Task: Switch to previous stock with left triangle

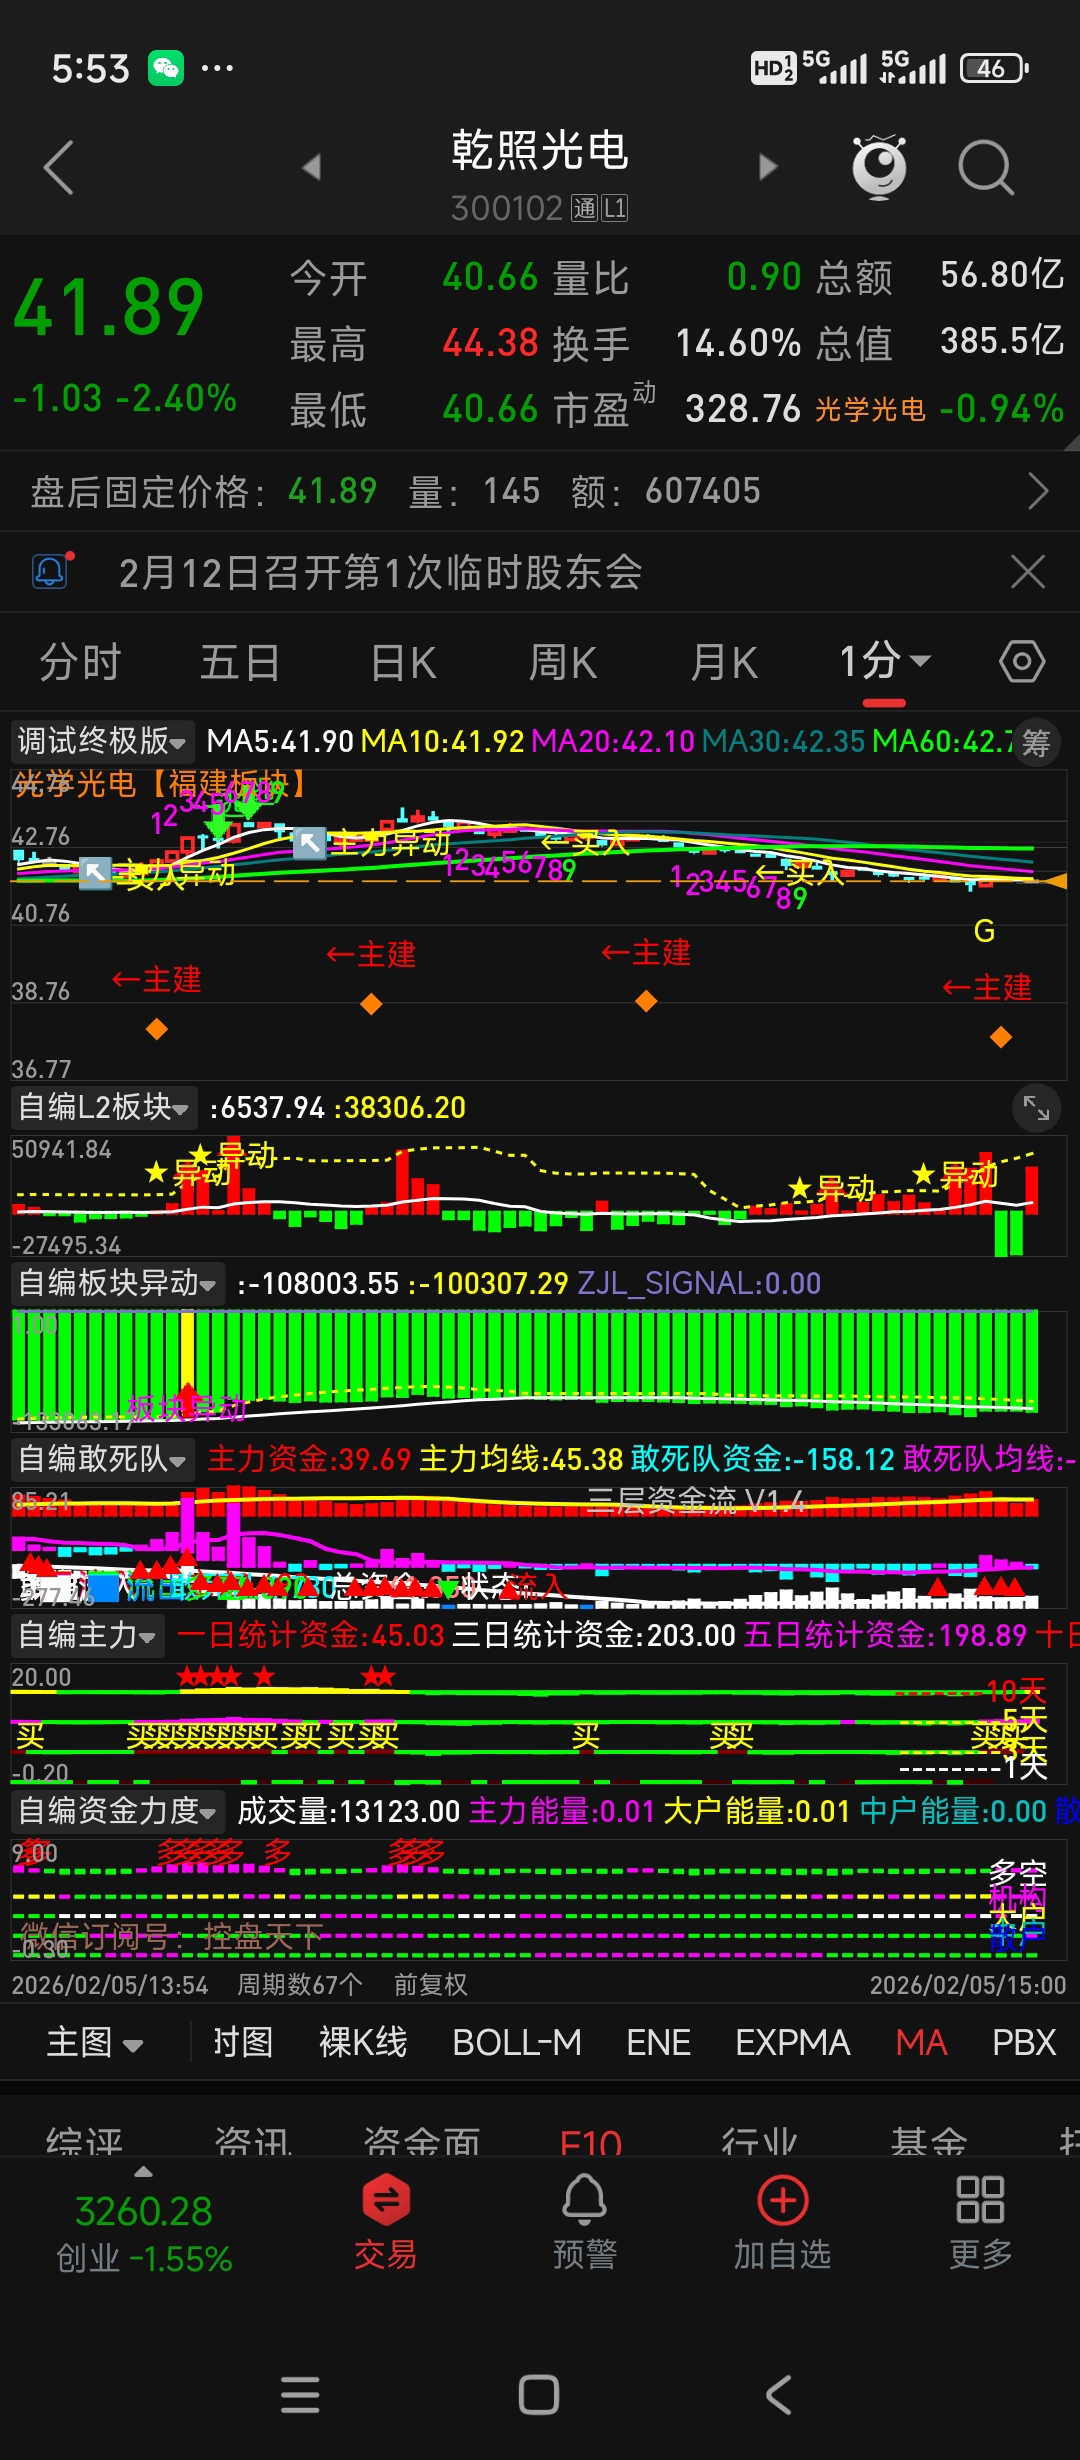Action: (311, 167)
